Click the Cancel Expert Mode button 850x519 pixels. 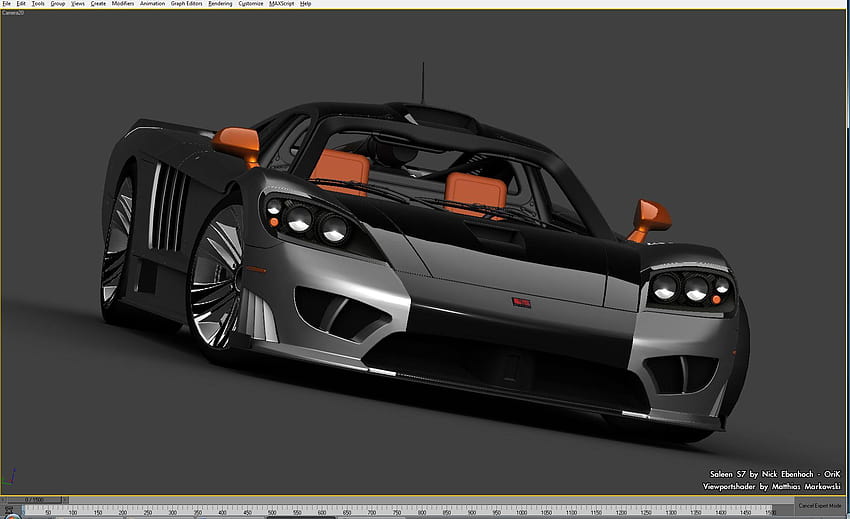820,505
